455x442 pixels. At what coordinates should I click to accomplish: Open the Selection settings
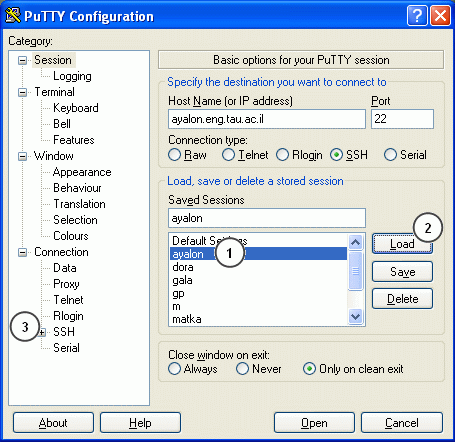pos(75,220)
